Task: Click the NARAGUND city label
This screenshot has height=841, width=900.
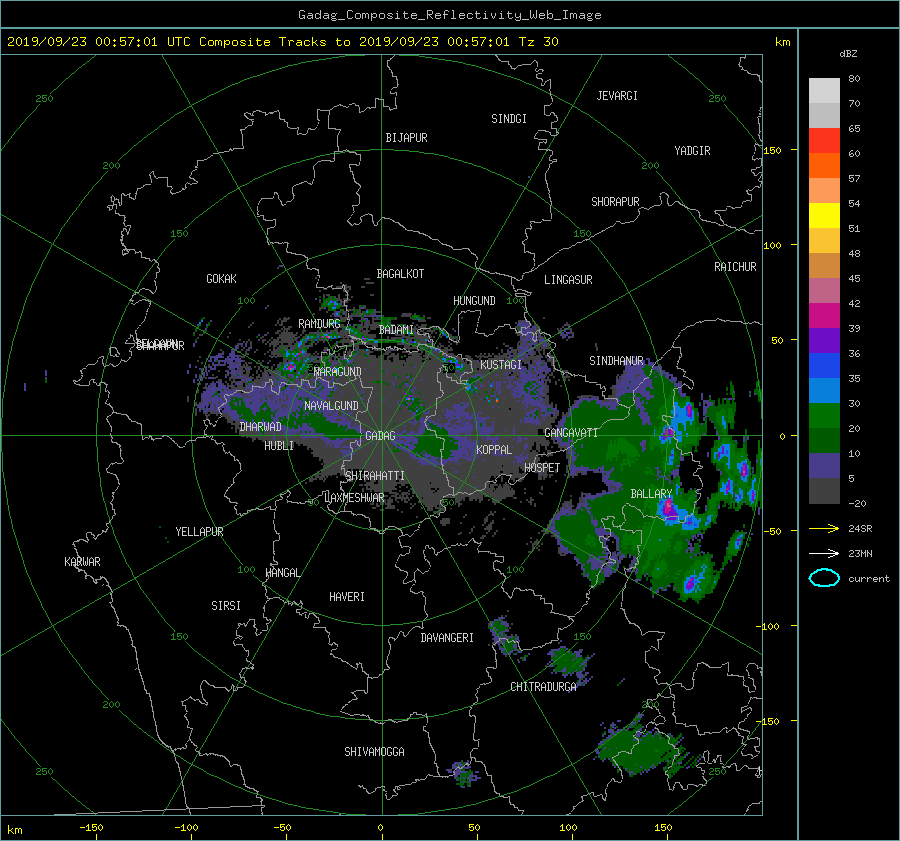Action: [x=338, y=372]
